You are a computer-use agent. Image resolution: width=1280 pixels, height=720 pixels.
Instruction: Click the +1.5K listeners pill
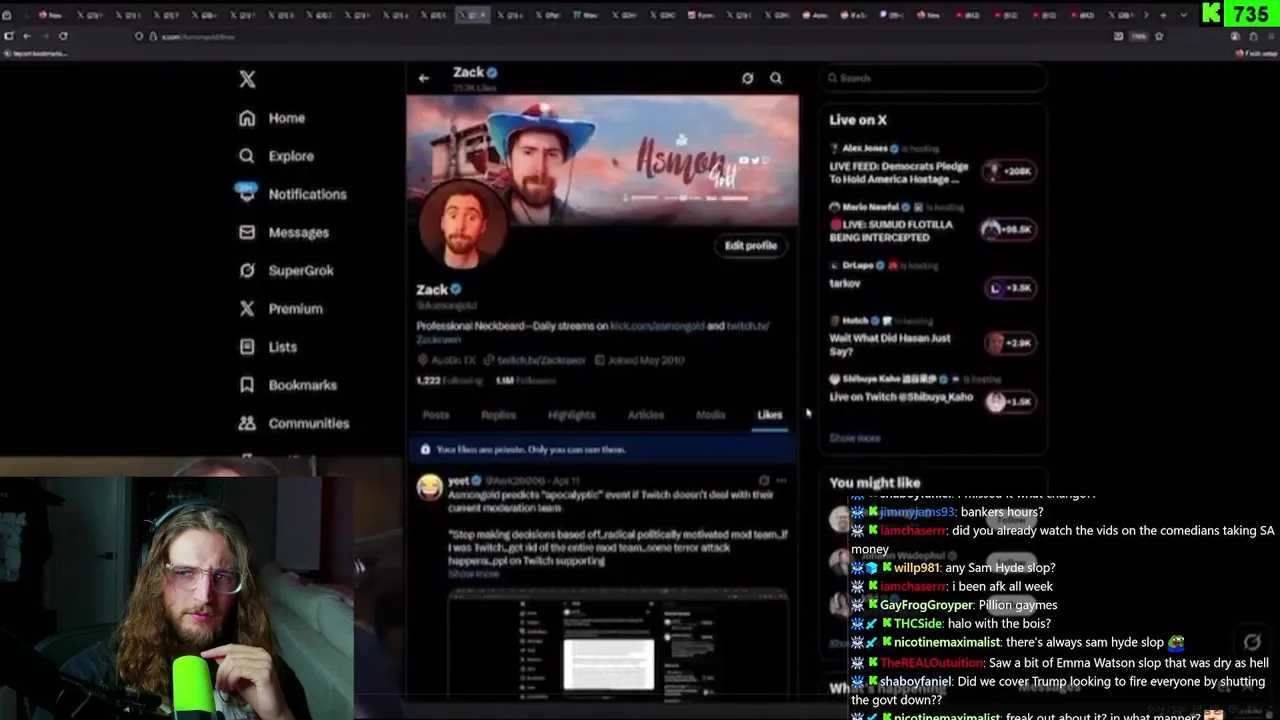(1010, 401)
